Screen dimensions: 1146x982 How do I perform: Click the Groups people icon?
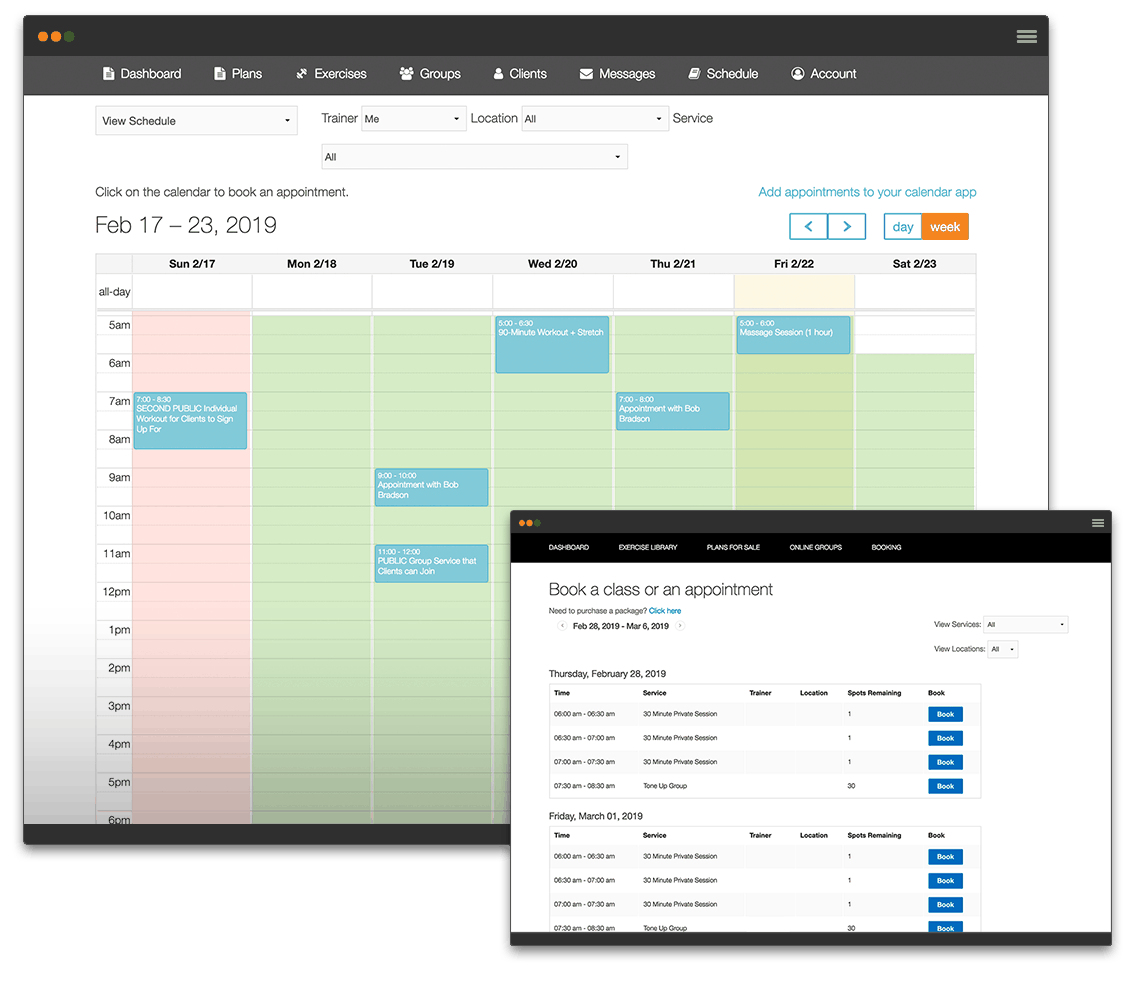click(x=406, y=74)
